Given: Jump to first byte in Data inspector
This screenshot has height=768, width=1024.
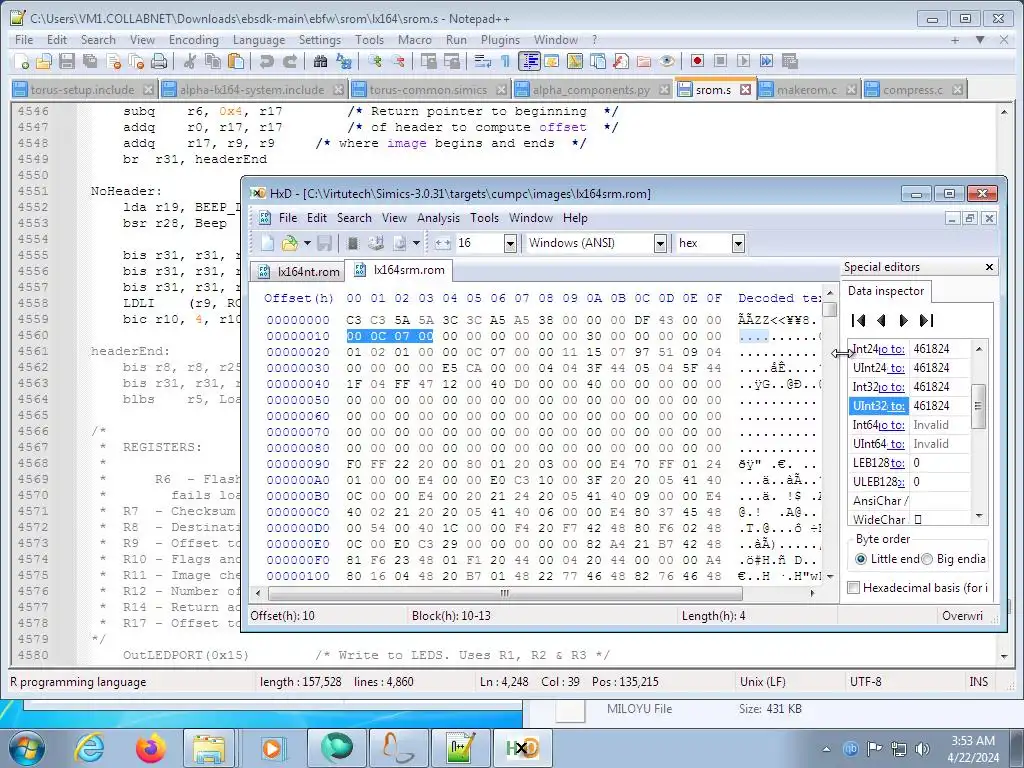Looking at the screenshot, I should coord(859,321).
